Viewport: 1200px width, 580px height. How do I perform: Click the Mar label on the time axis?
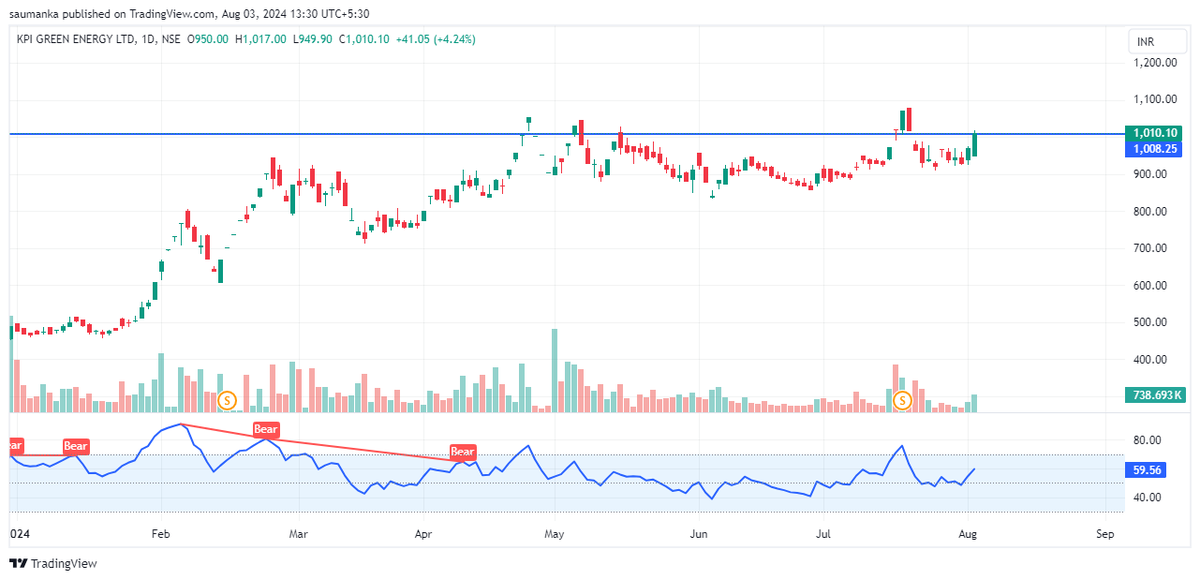[298, 534]
